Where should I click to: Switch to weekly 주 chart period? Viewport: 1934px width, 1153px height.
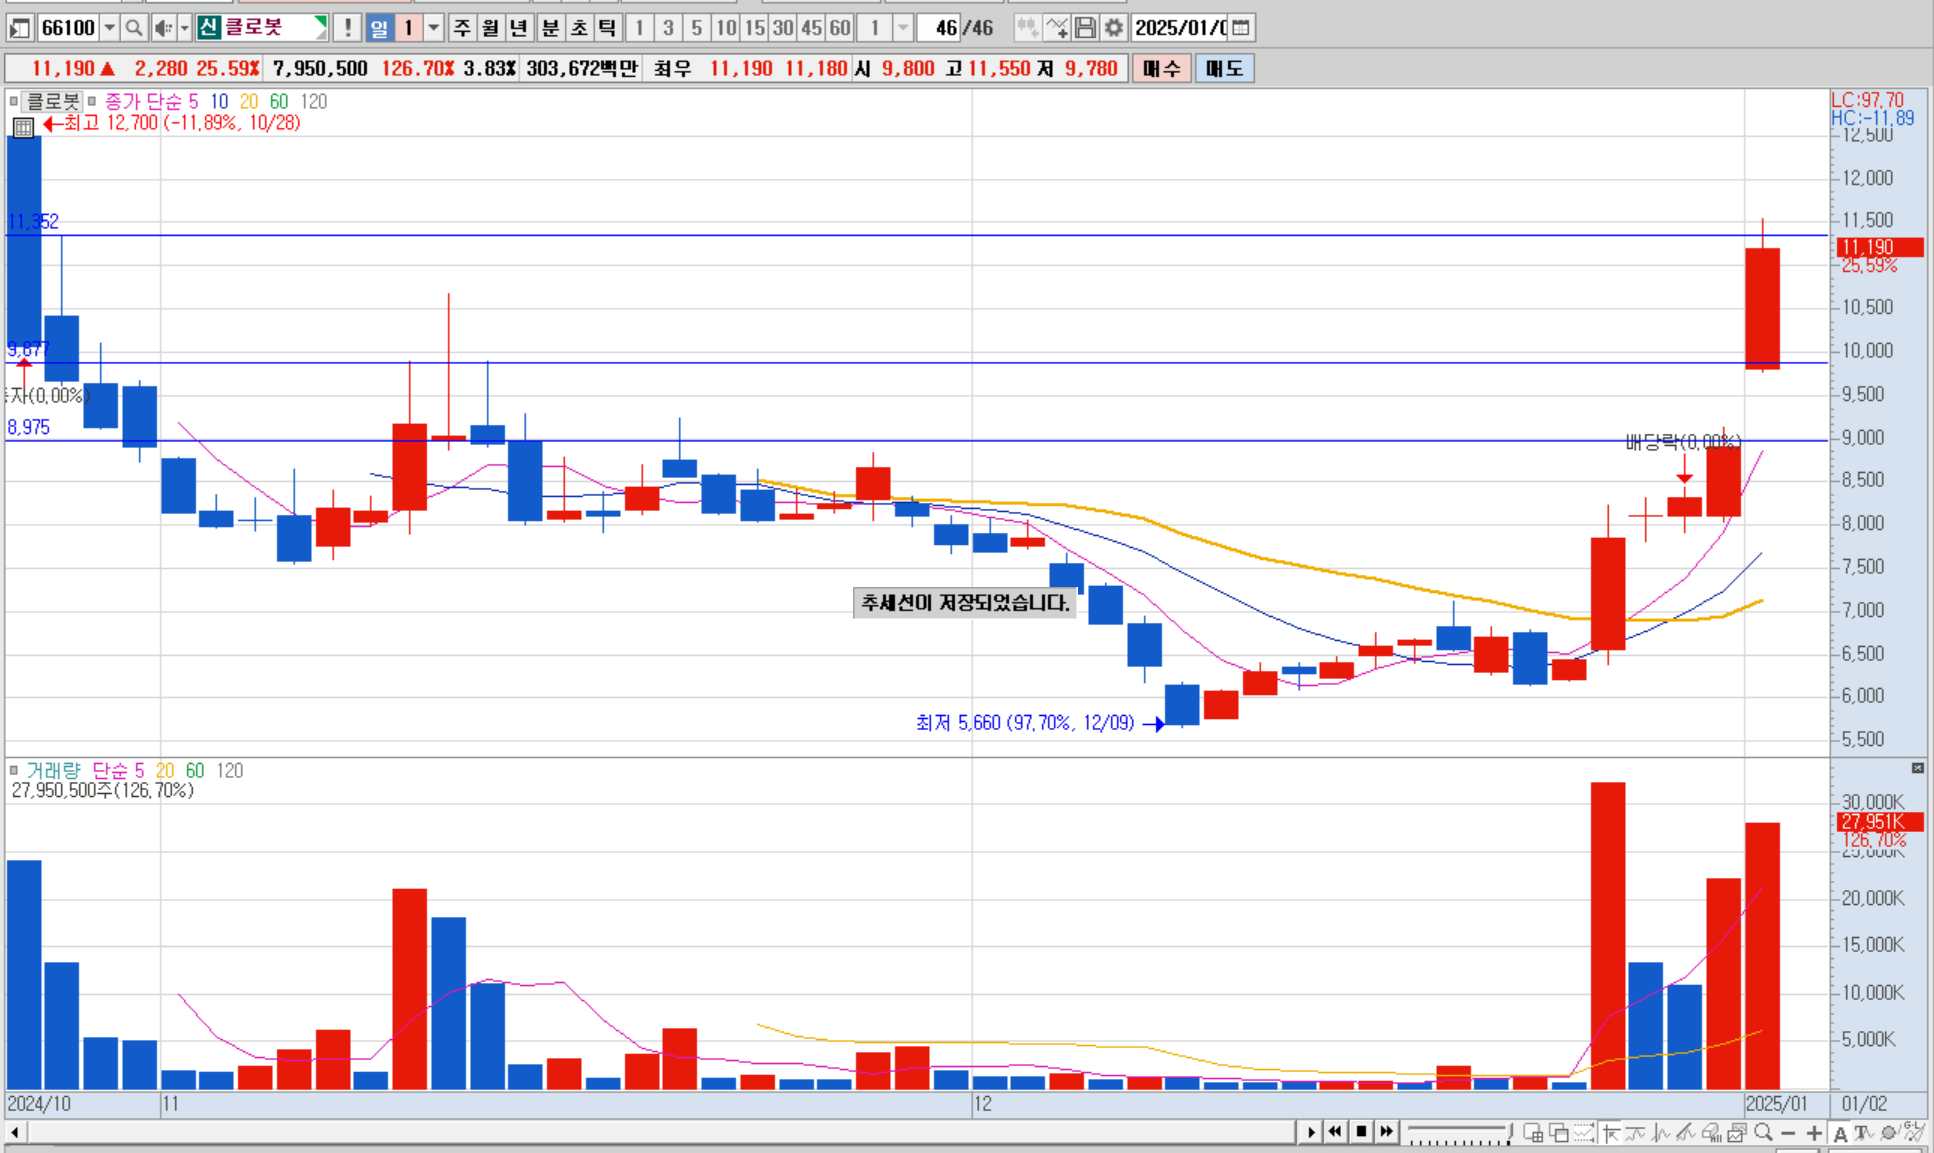(461, 28)
